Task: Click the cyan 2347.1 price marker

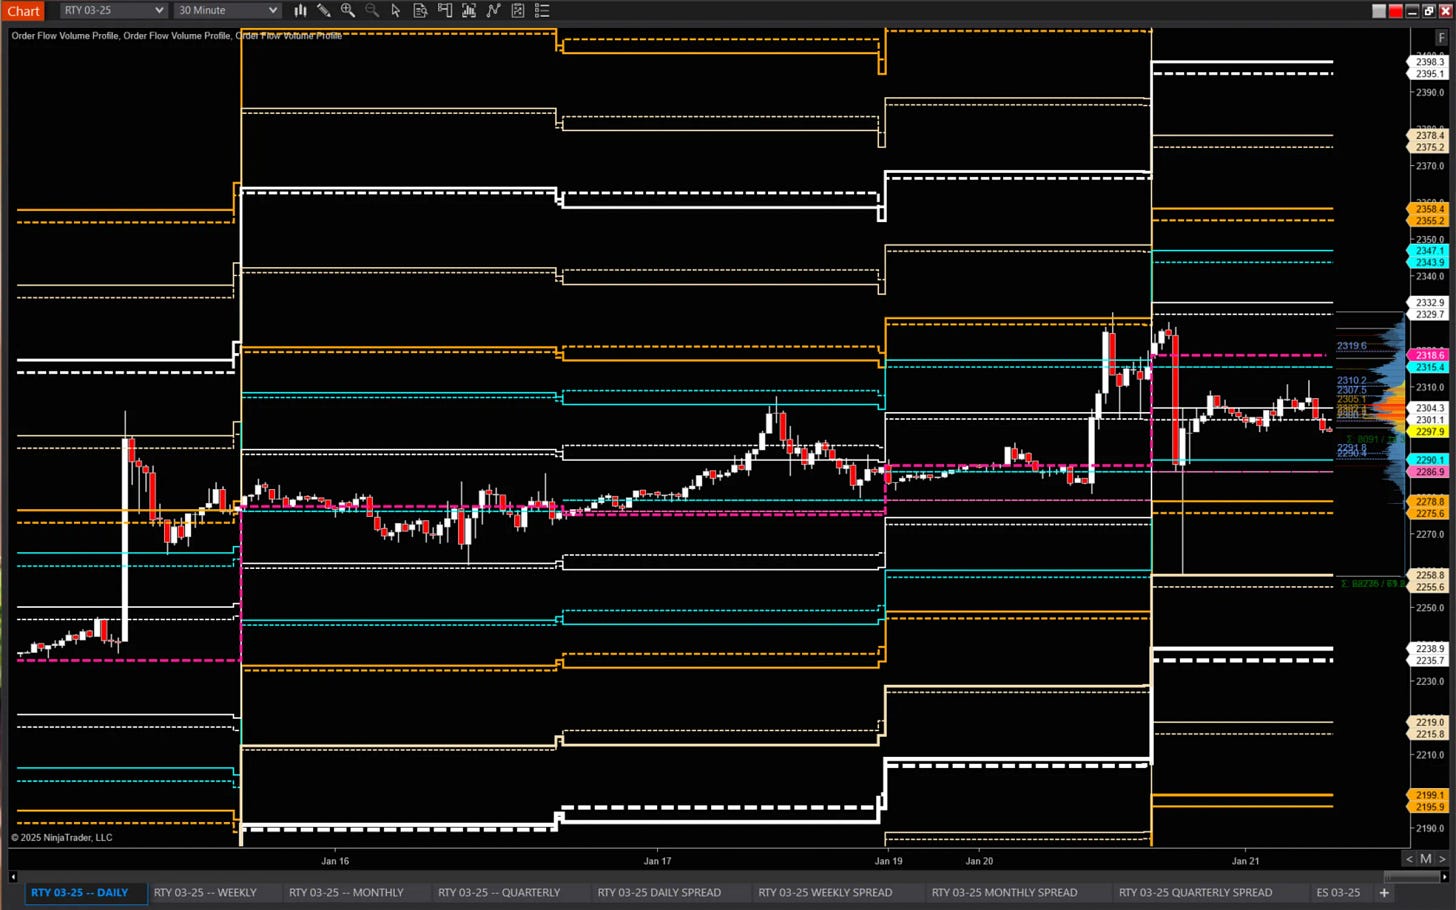Action: click(1428, 251)
